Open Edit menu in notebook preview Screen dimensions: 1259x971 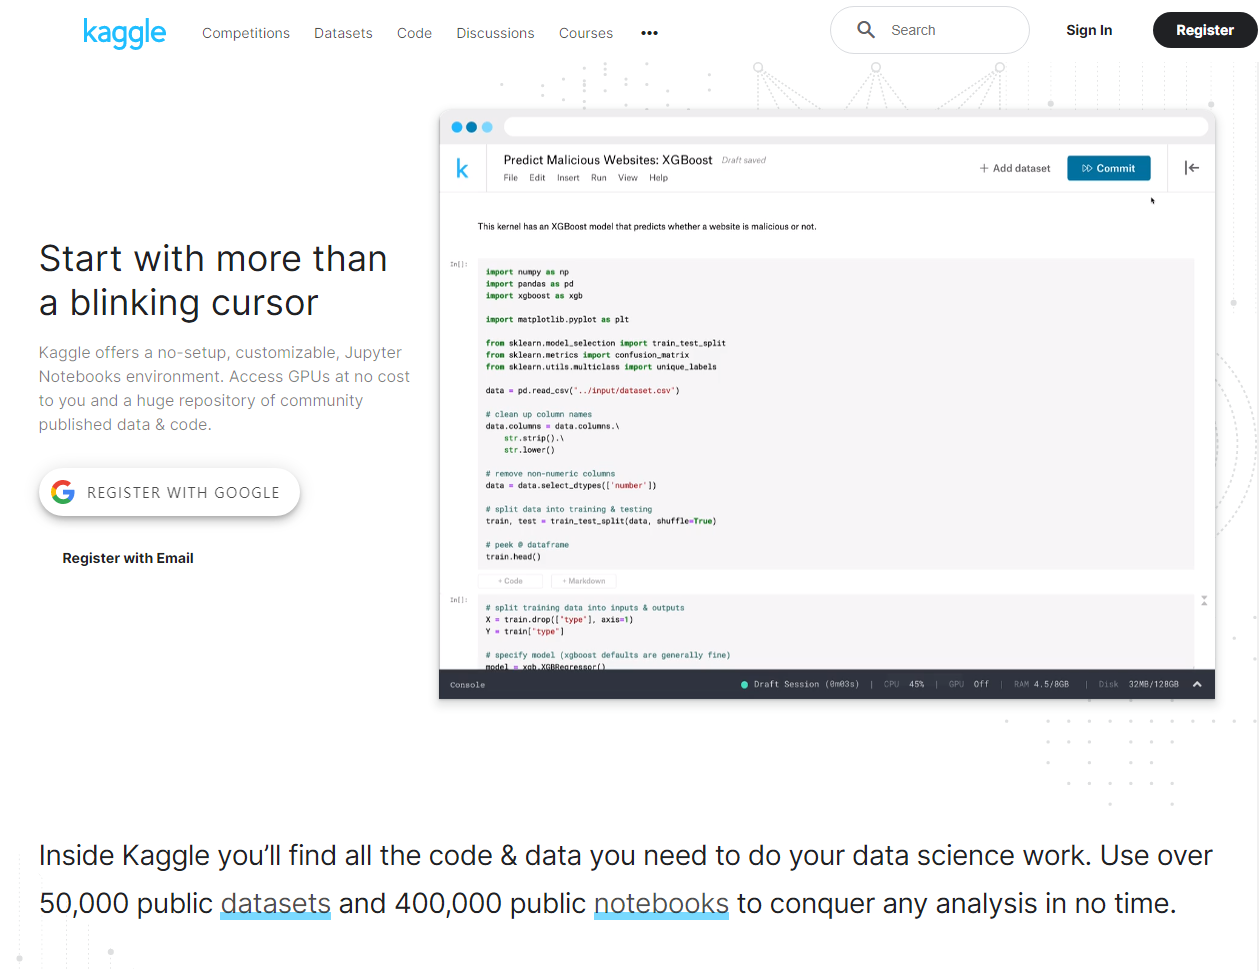coord(537,178)
